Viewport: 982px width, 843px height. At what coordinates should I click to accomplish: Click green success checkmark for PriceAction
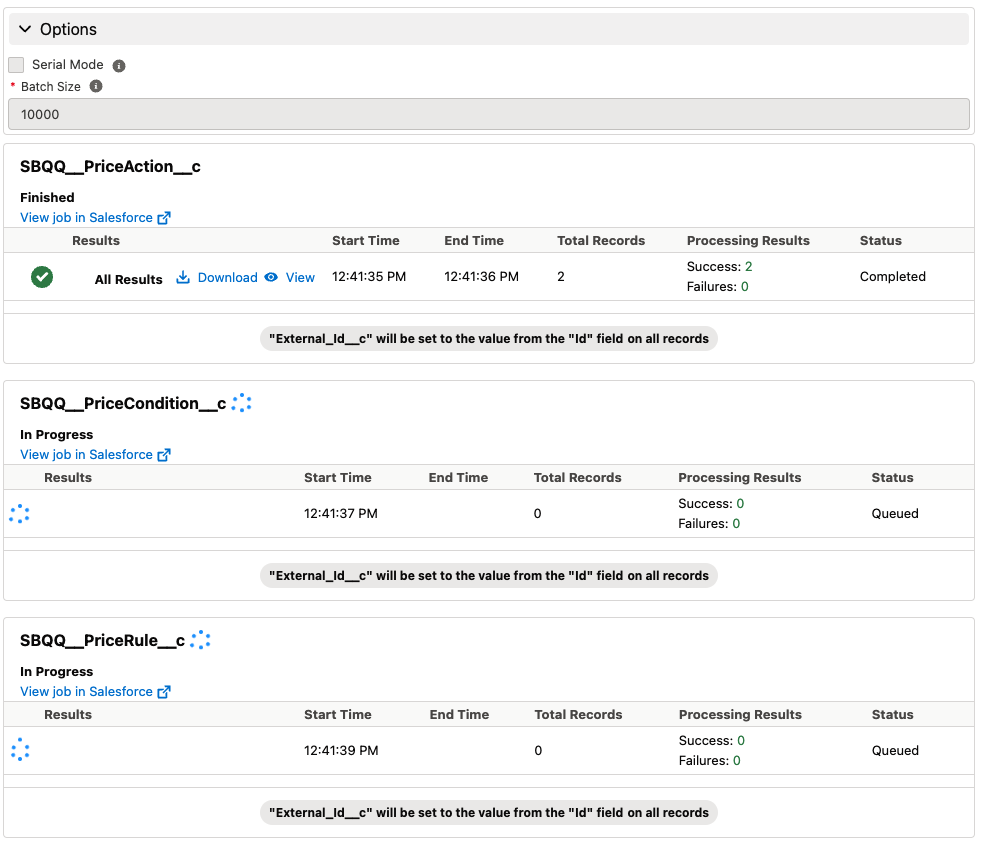[x=42, y=277]
